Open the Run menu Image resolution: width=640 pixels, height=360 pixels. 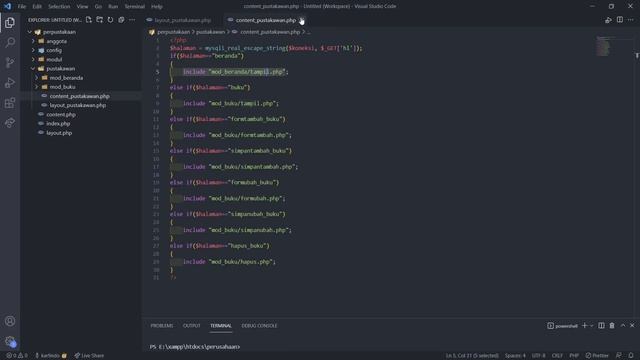tap(113, 7)
